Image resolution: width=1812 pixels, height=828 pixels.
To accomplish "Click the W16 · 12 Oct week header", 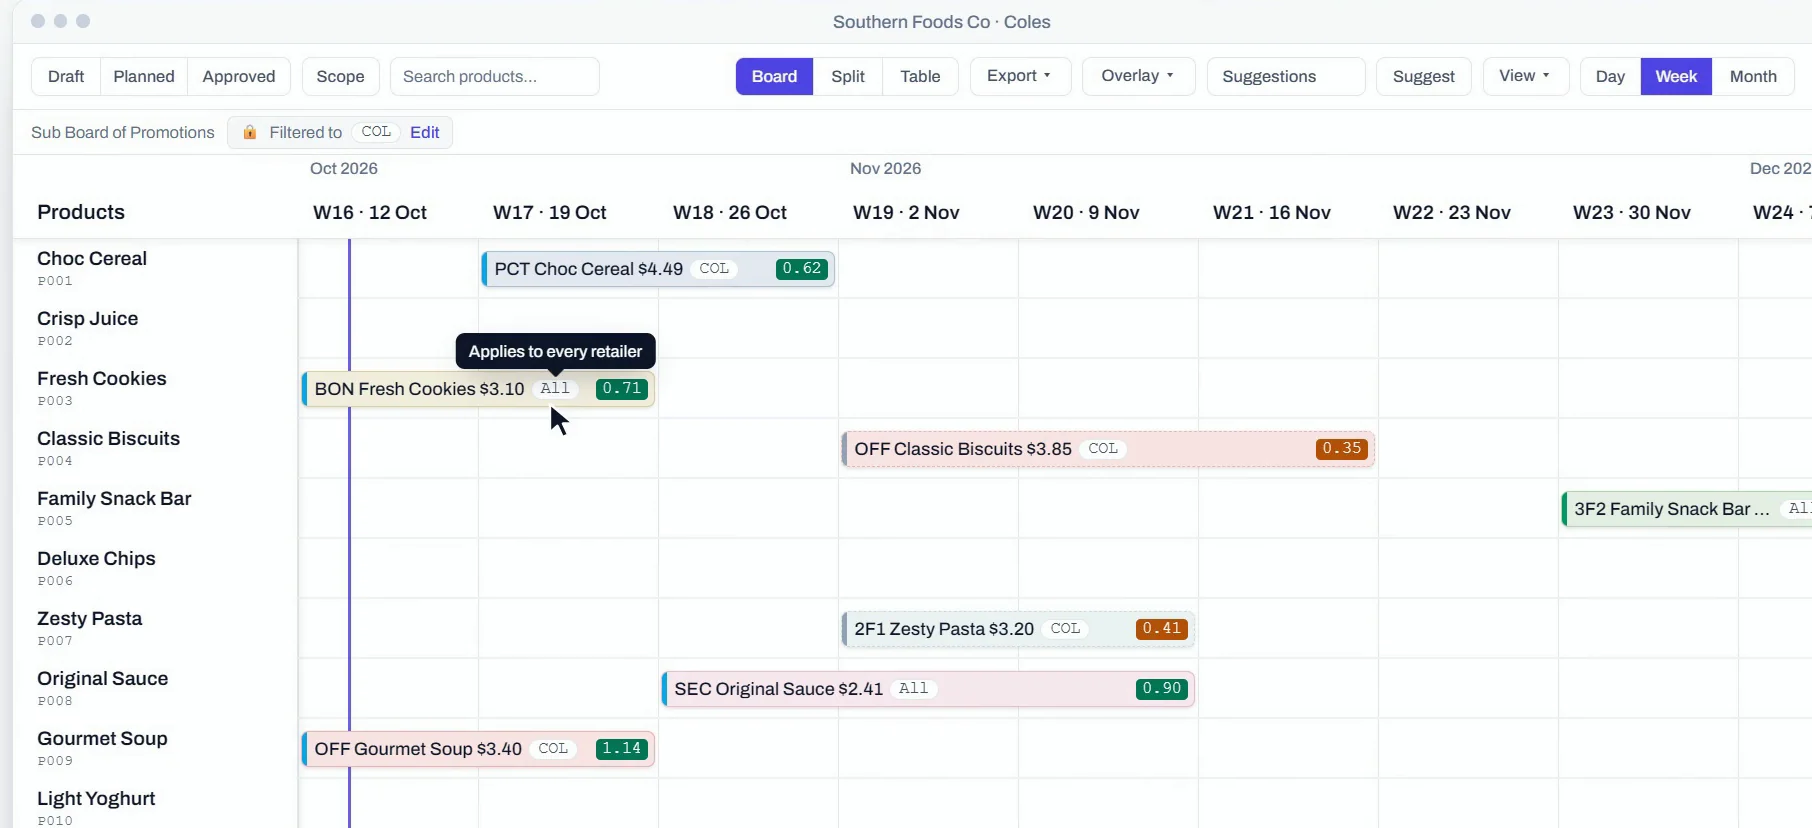I will pyautogui.click(x=370, y=212).
